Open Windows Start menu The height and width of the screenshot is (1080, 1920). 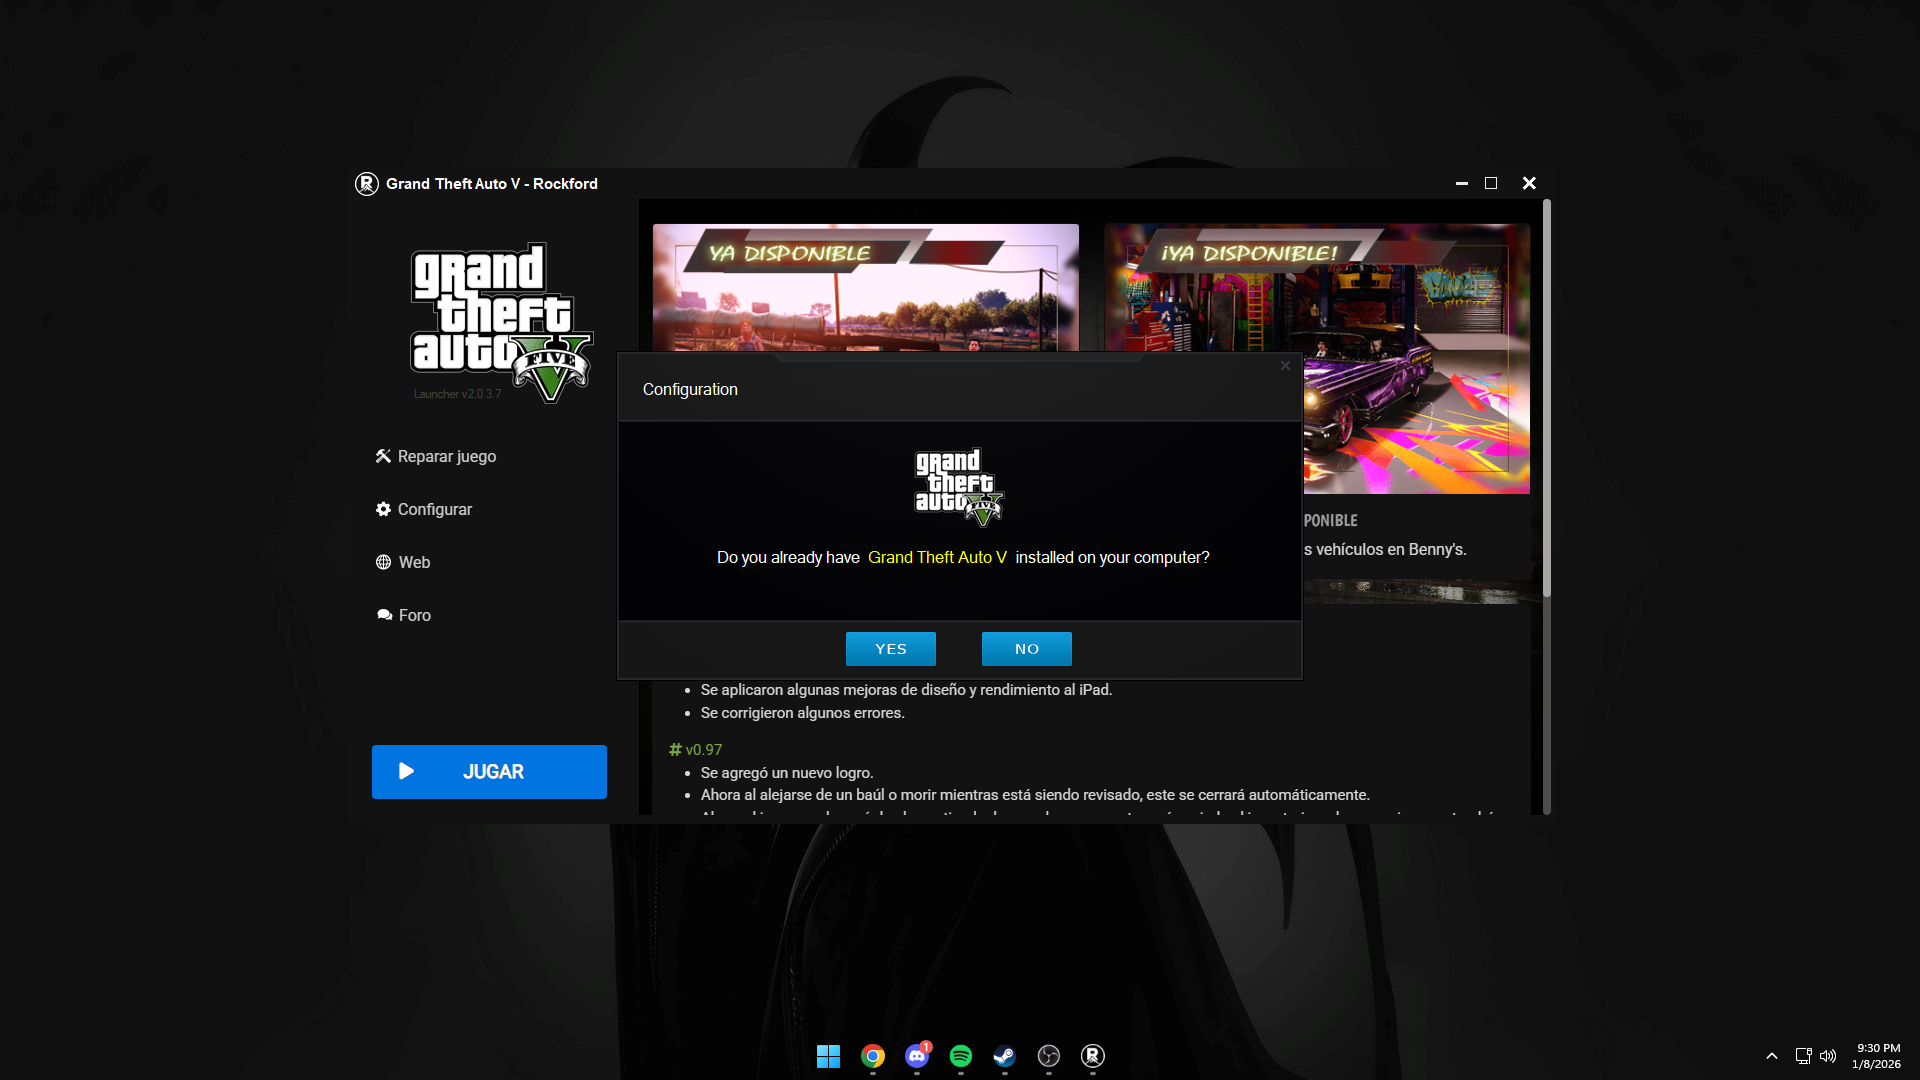(x=828, y=1056)
